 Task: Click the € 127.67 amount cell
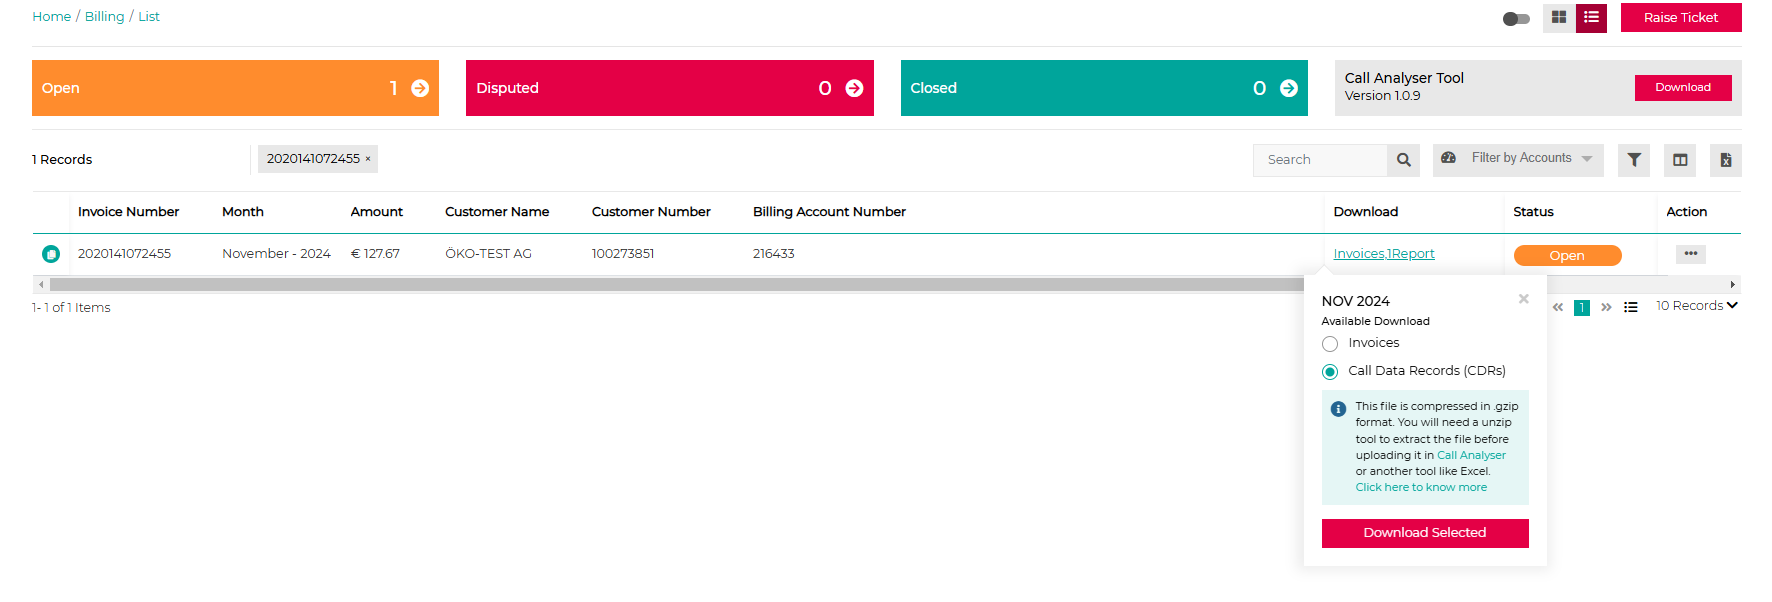375,254
